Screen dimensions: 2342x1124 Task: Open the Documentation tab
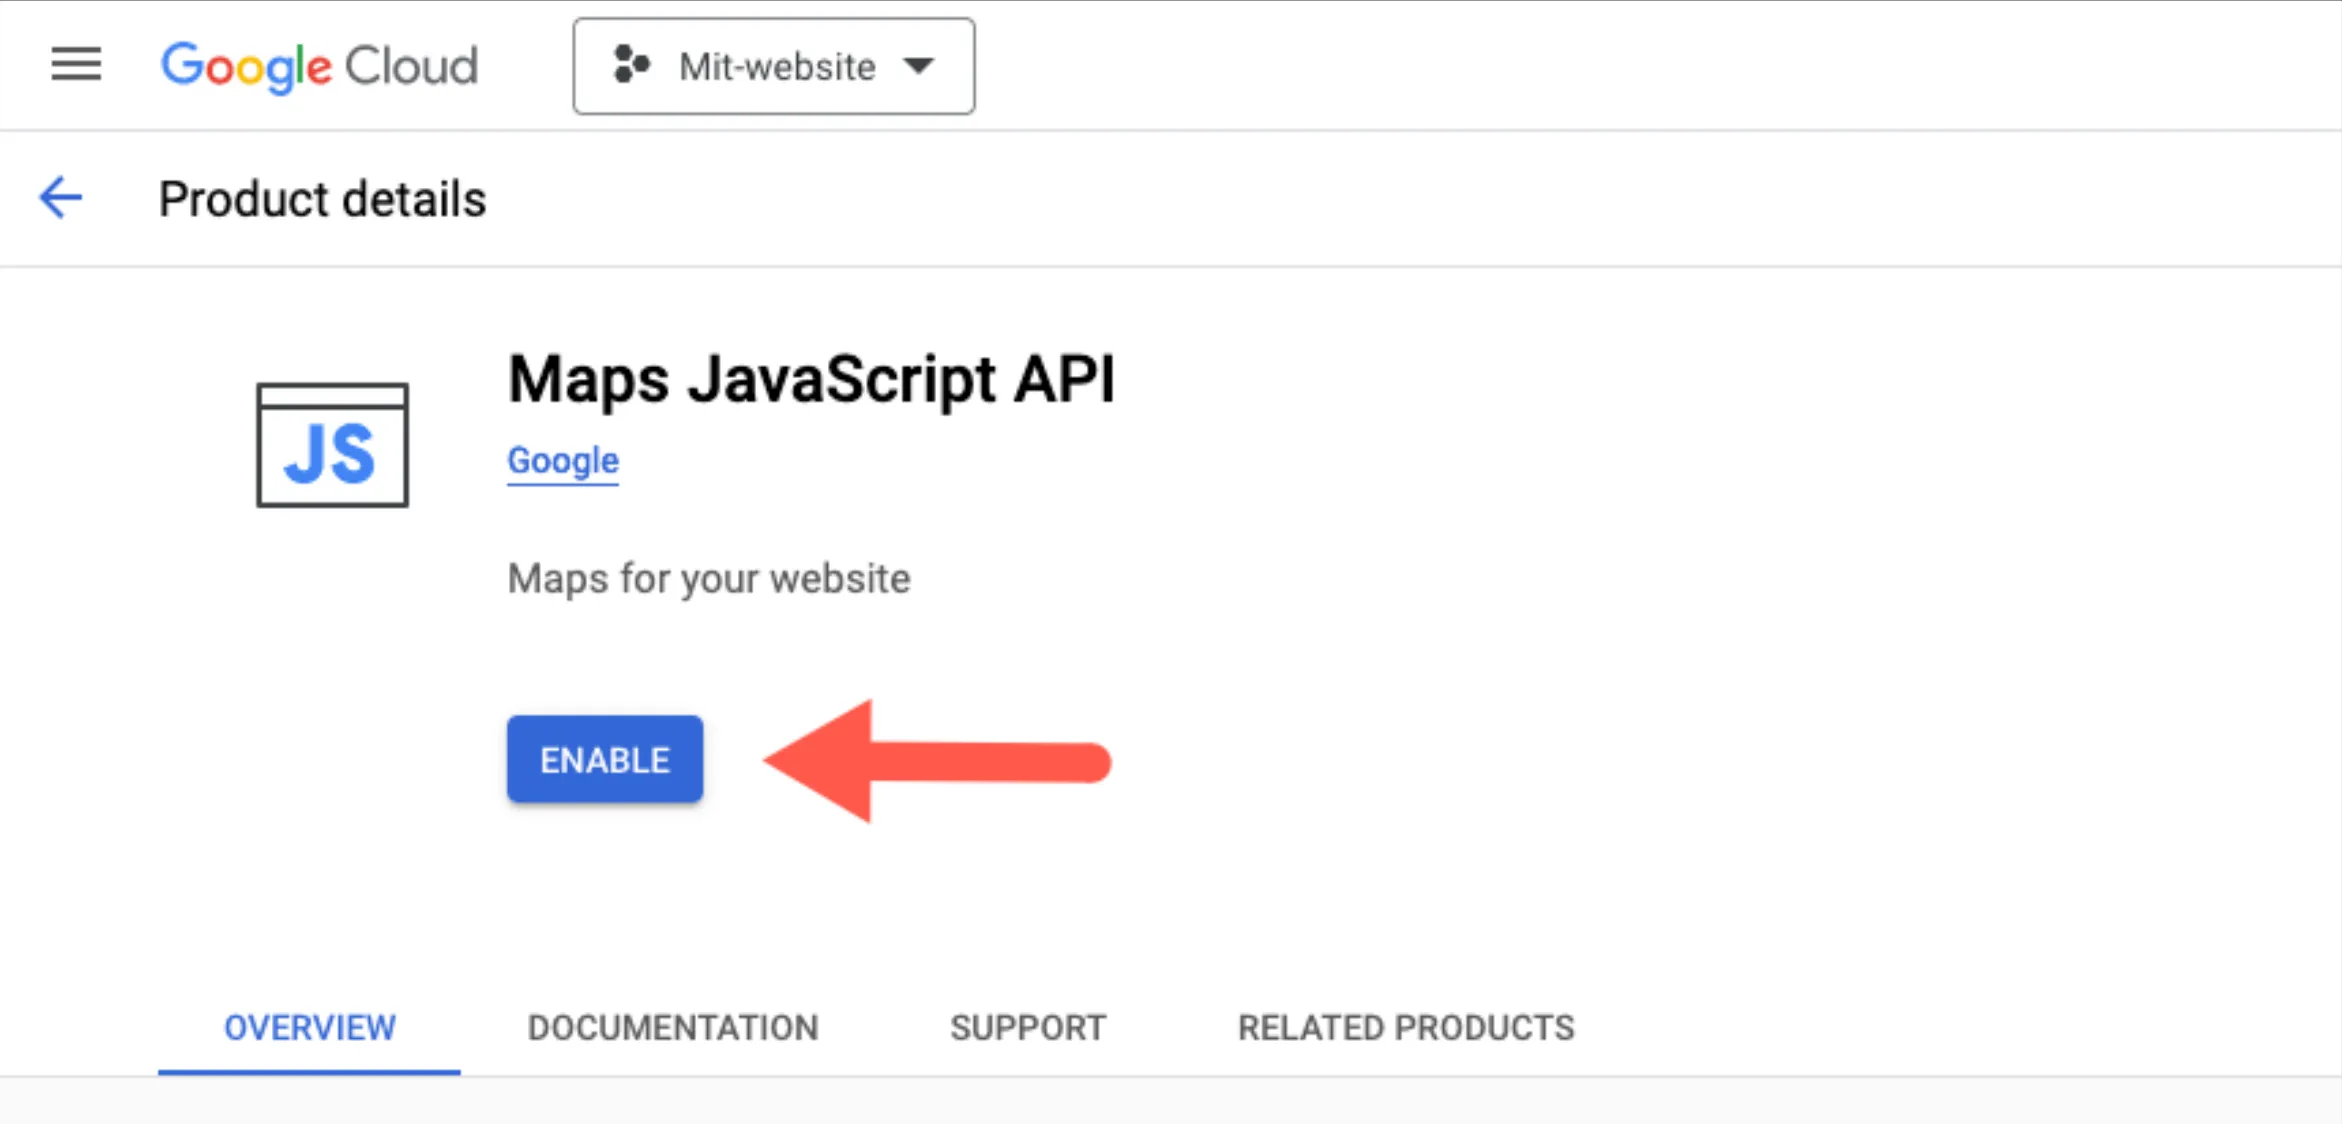pos(673,1027)
